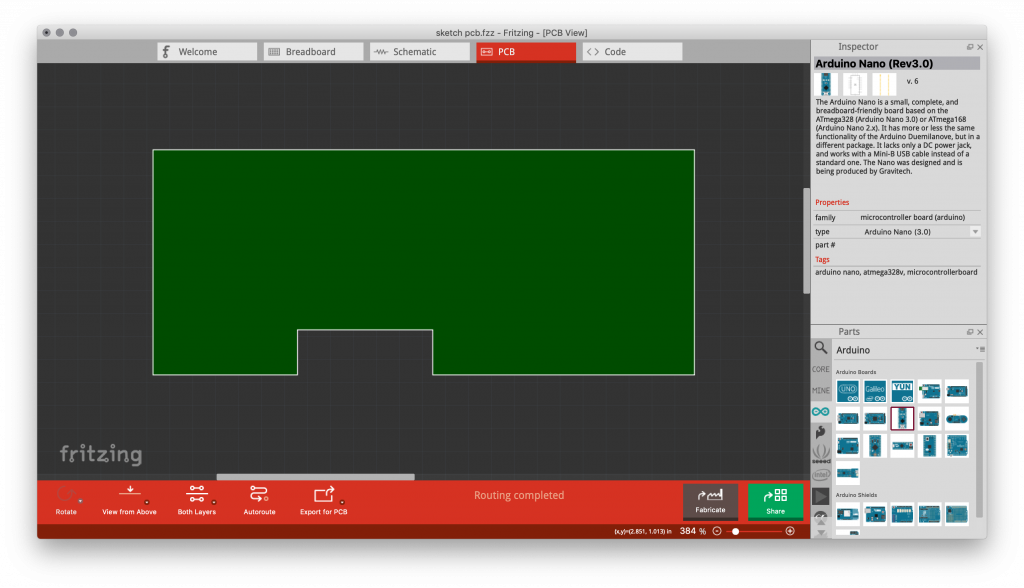The width and height of the screenshot is (1024, 588).
Task: Select the PCB view tab
Action: [526, 52]
